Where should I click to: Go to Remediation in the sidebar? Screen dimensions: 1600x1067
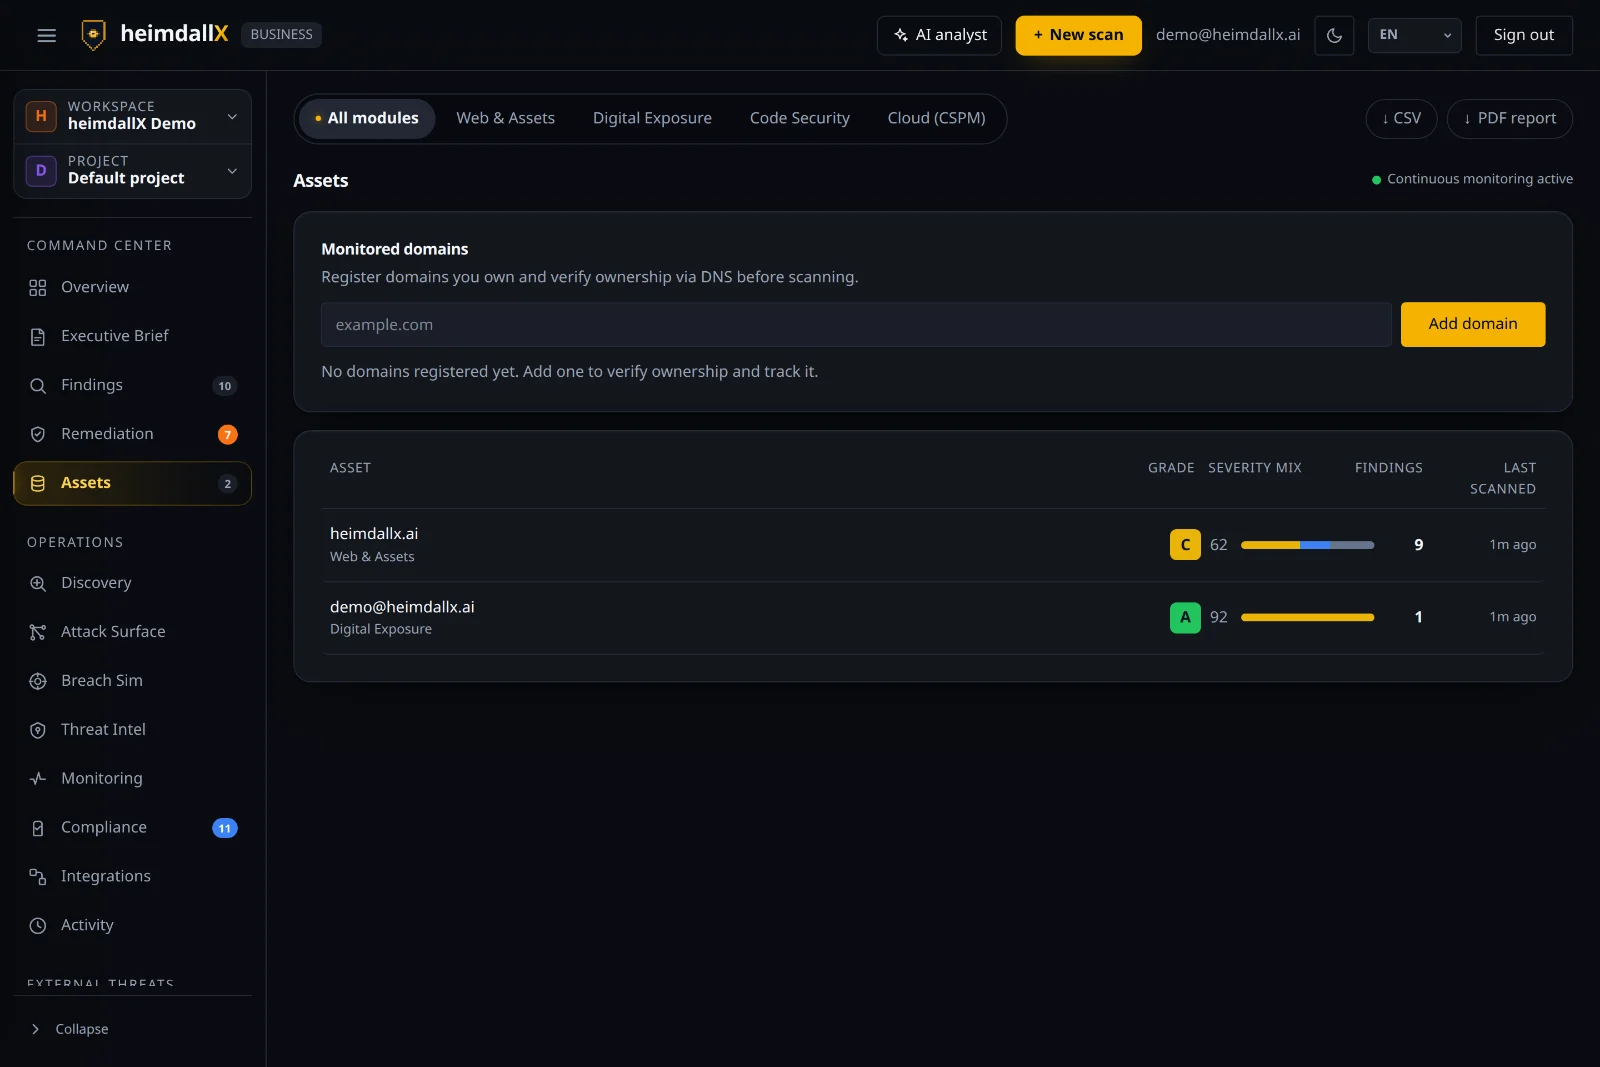[x=133, y=434]
